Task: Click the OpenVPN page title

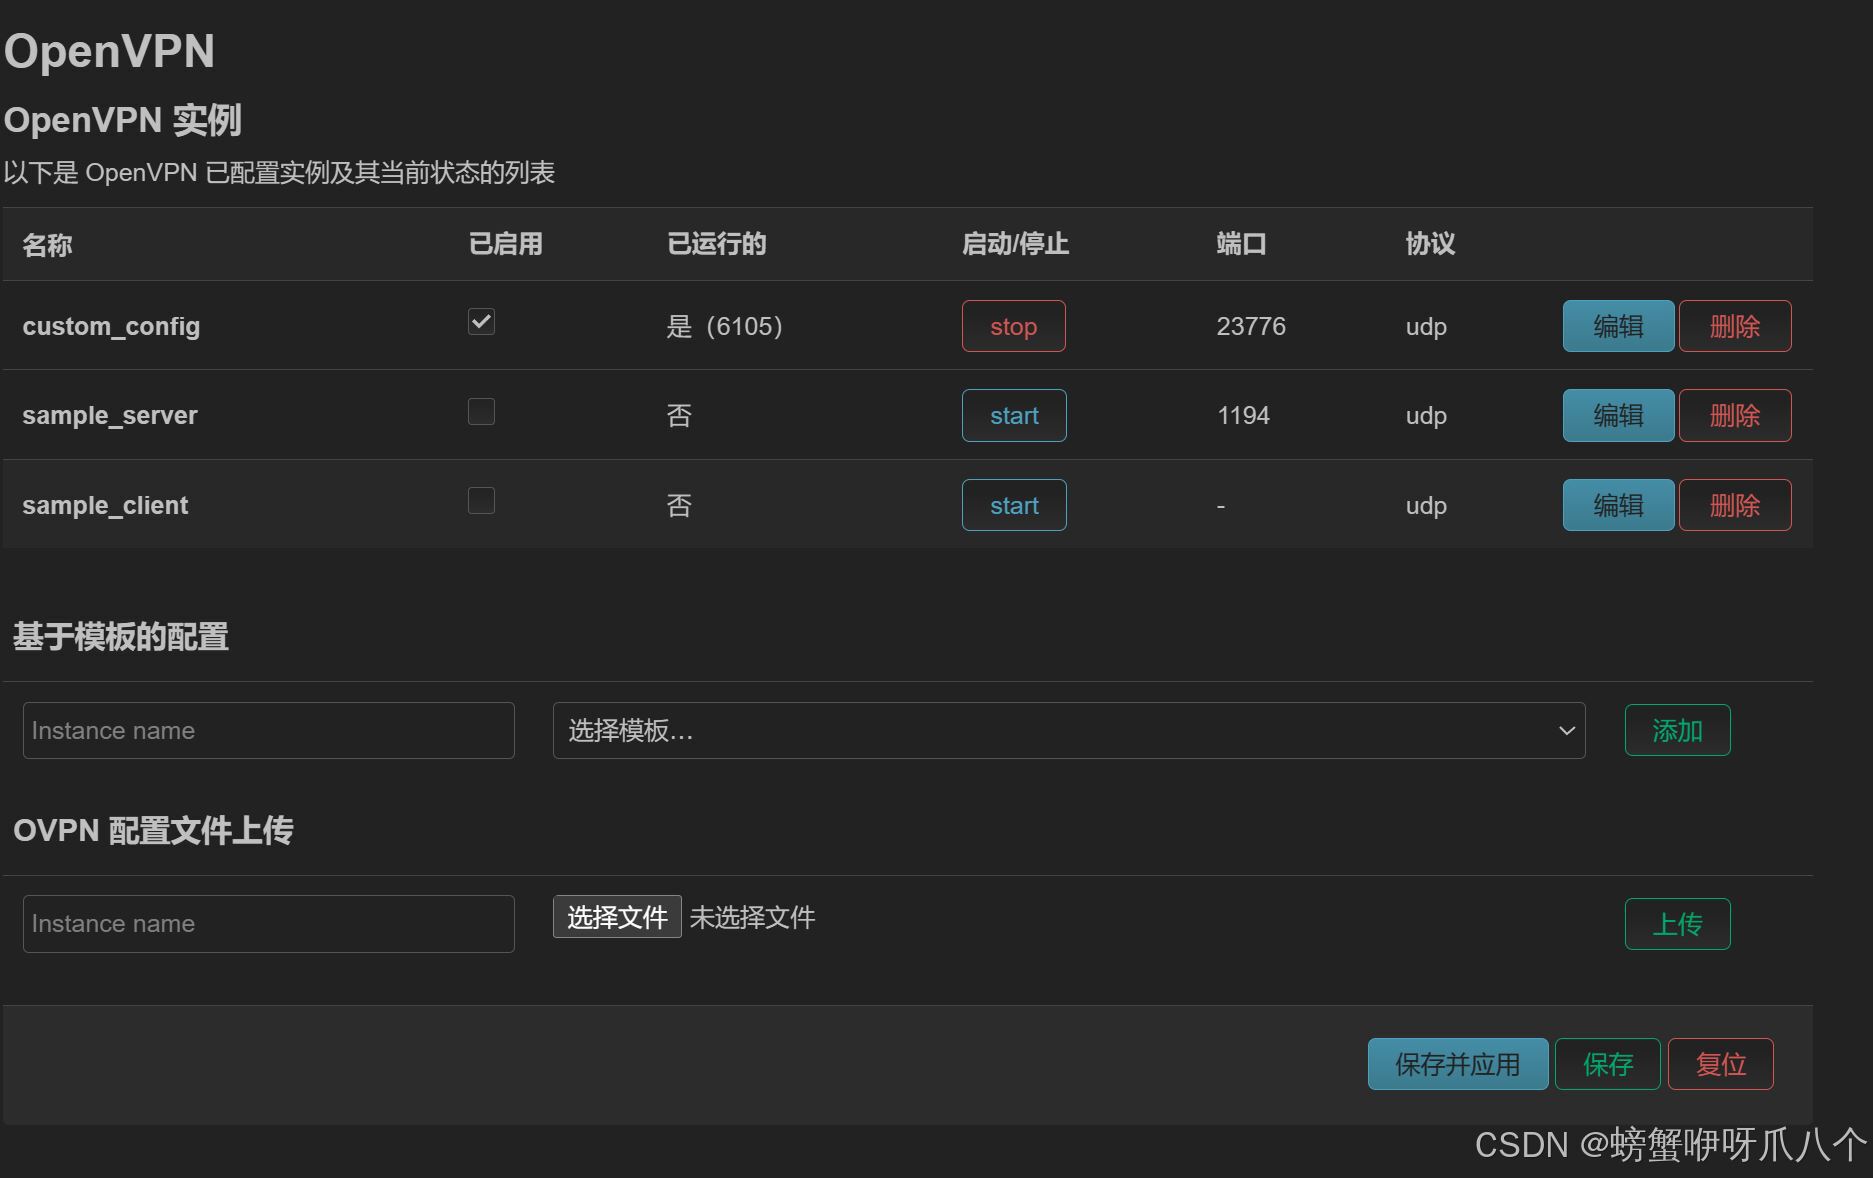Action: (110, 51)
